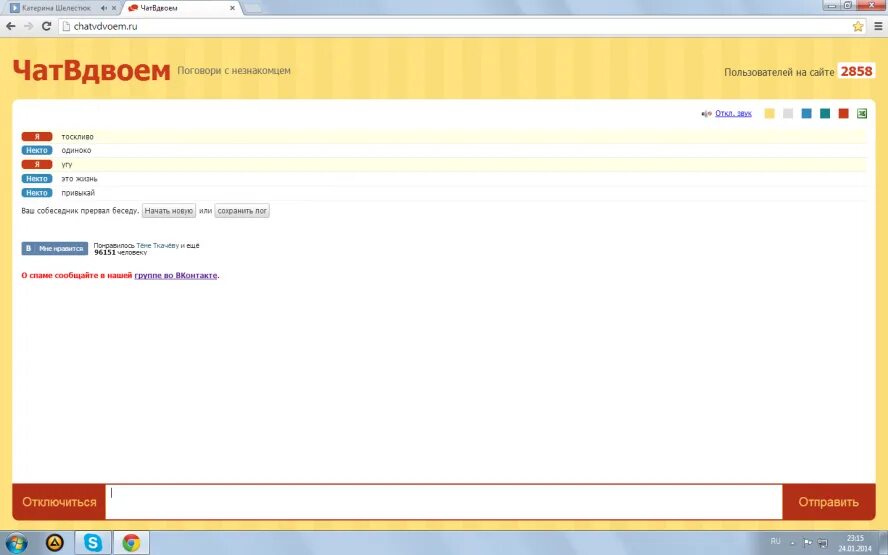
Task: Open the AIMP player taskbar icon
Action: pos(54,543)
